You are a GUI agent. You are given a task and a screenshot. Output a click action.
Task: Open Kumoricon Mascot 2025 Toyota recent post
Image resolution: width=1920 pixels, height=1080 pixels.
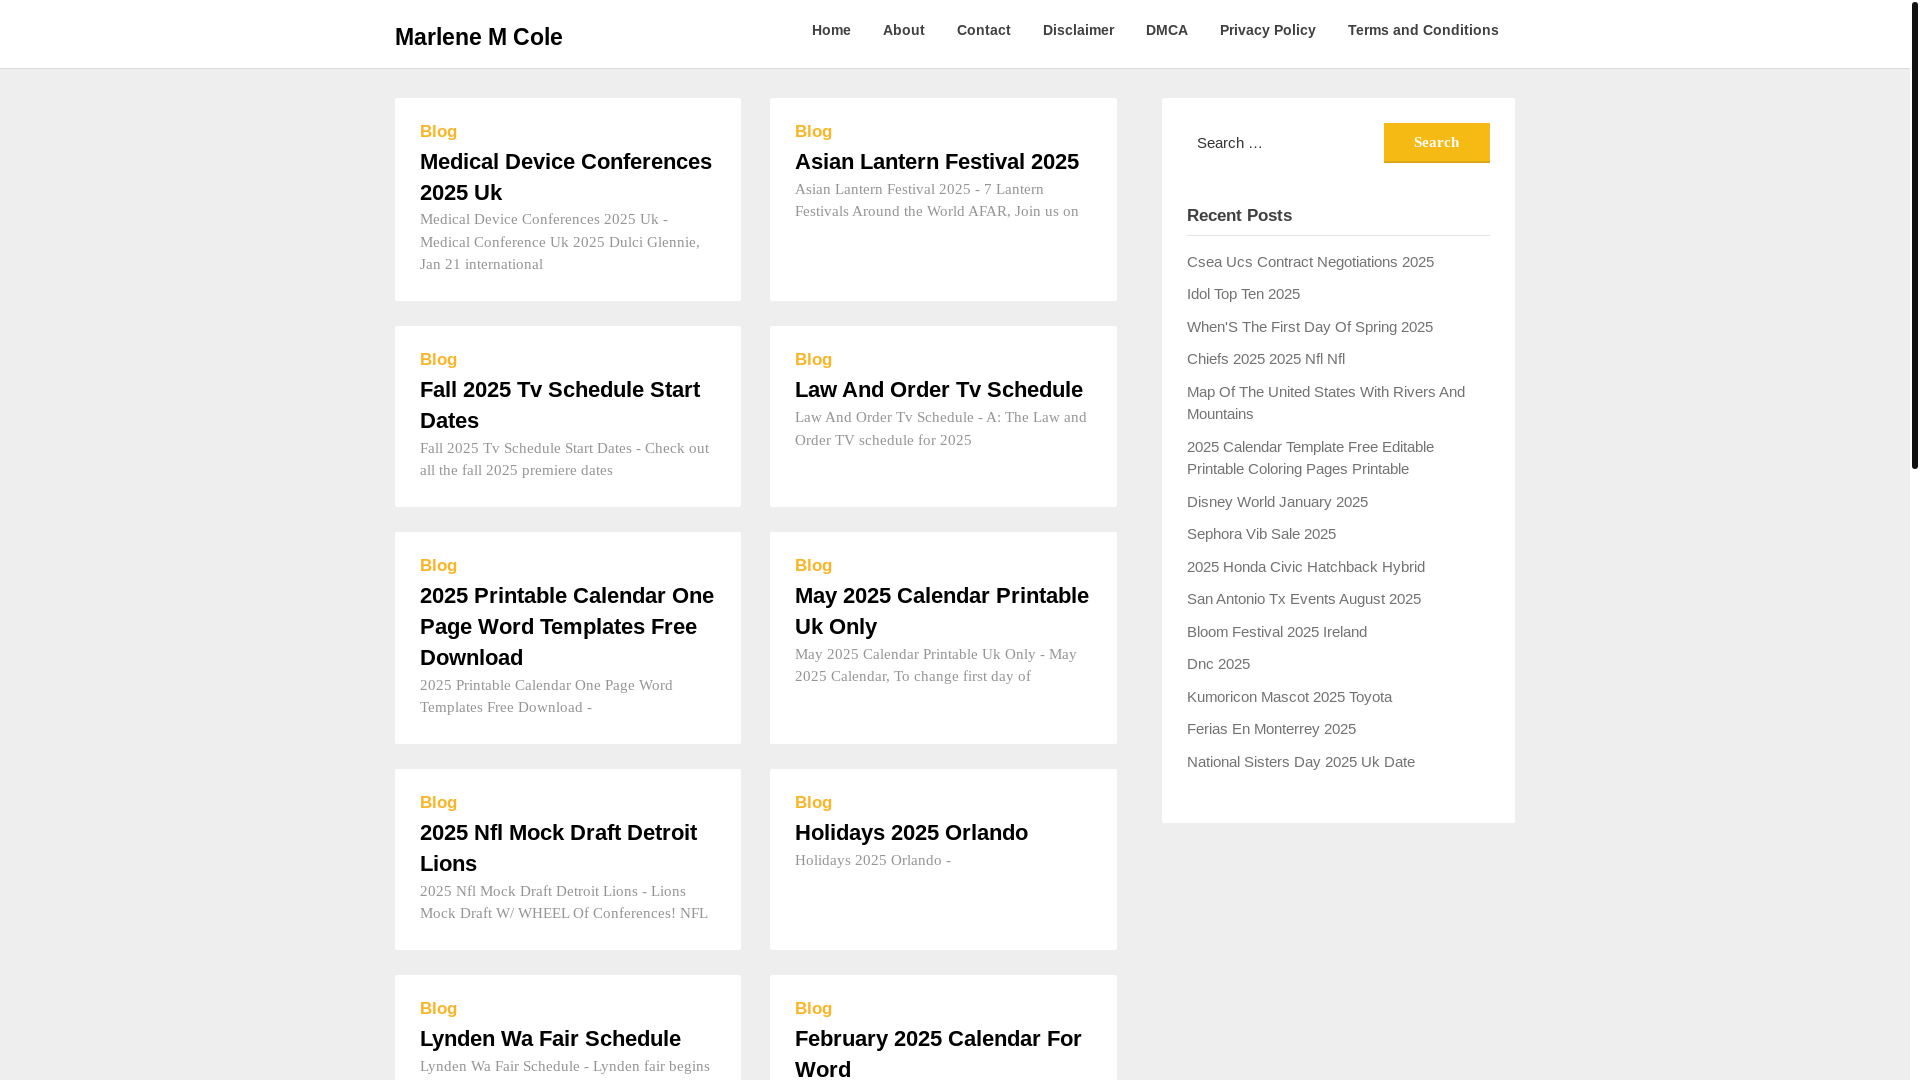point(1289,696)
